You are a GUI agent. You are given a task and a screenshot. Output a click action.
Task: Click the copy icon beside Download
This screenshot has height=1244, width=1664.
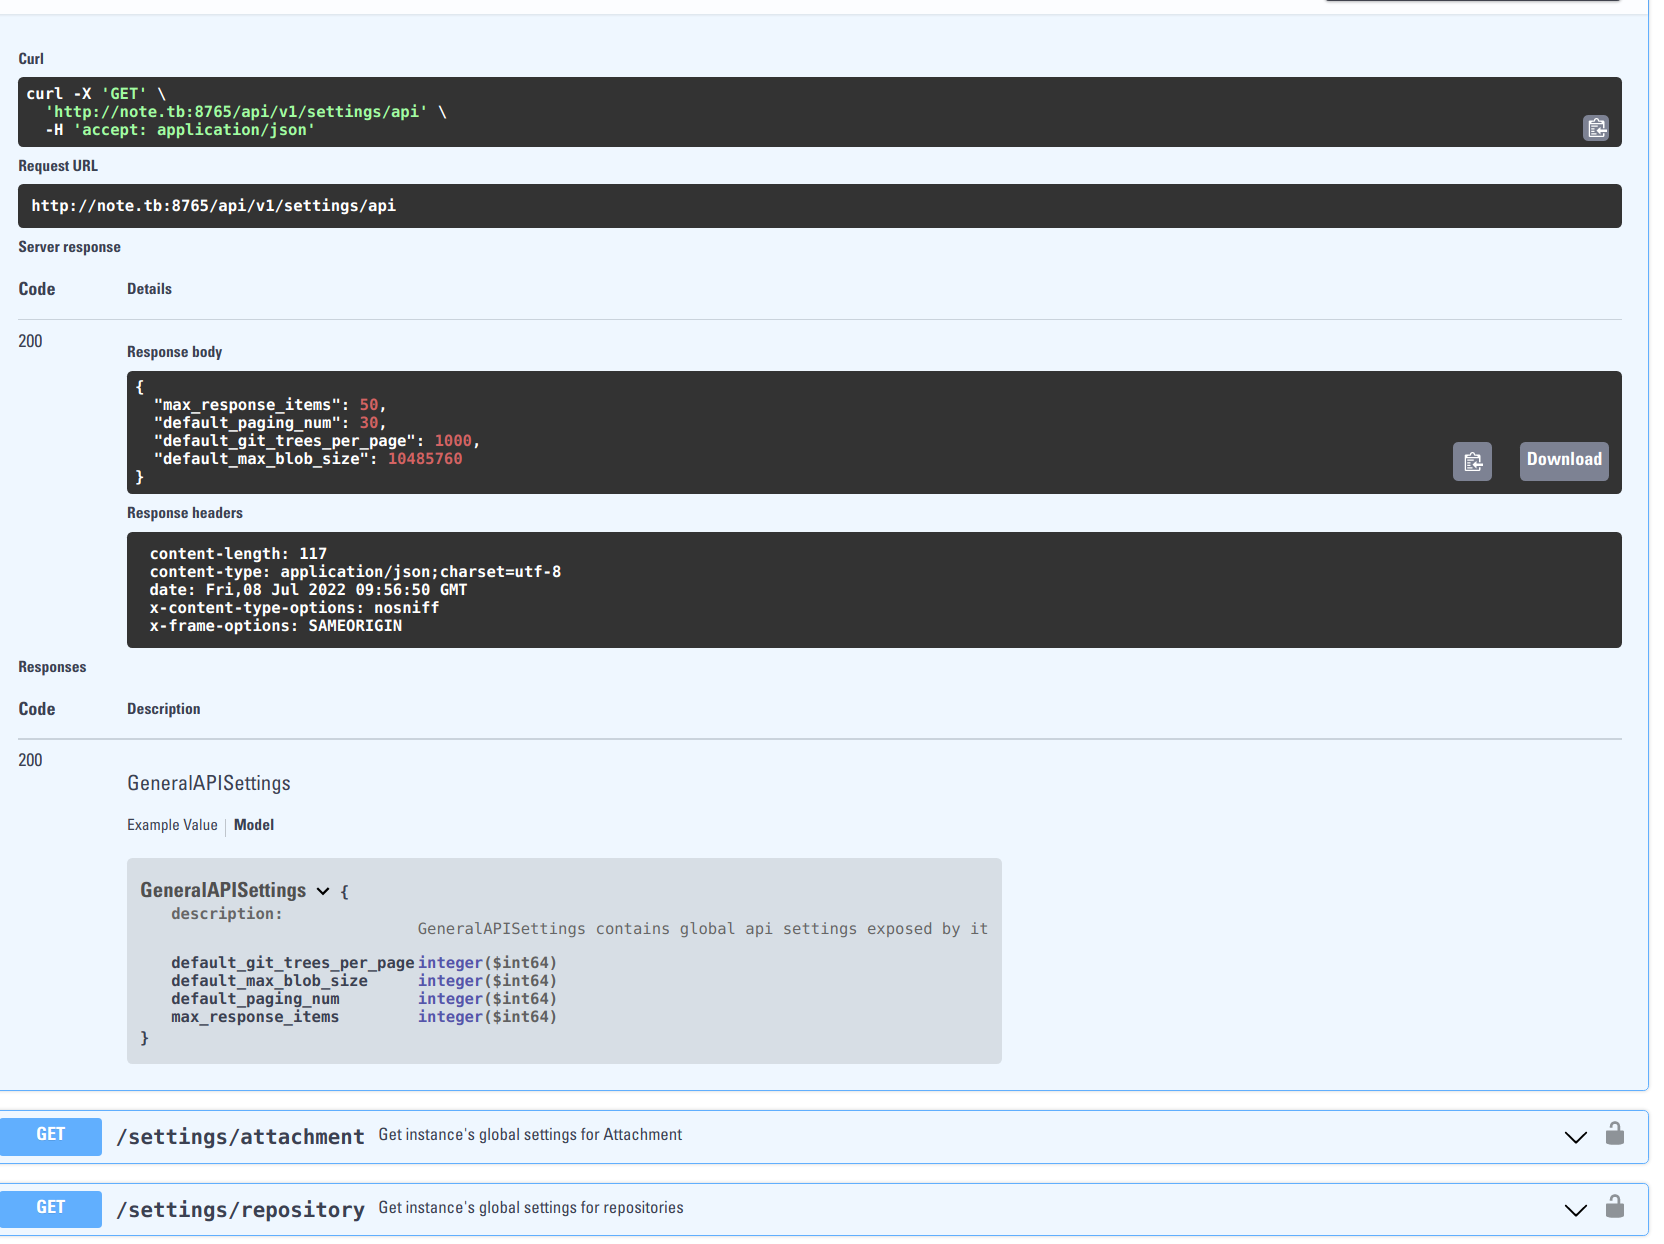[x=1471, y=461]
